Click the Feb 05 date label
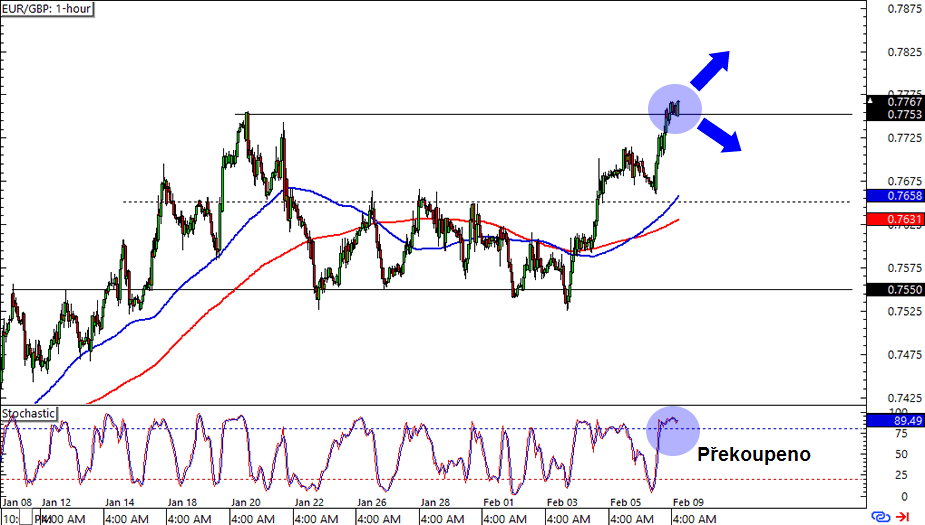Viewport: 925px width, 525px height. pos(625,503)
